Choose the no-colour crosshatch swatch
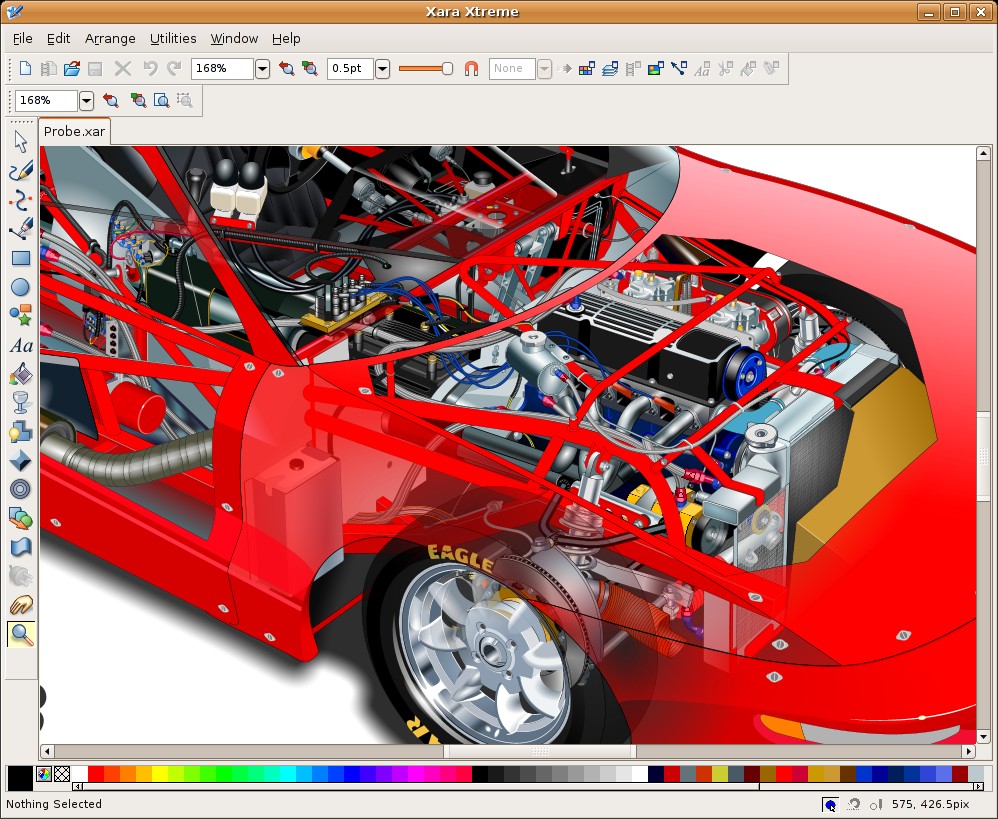Screen dimensions: 998x819 [62, 774]
